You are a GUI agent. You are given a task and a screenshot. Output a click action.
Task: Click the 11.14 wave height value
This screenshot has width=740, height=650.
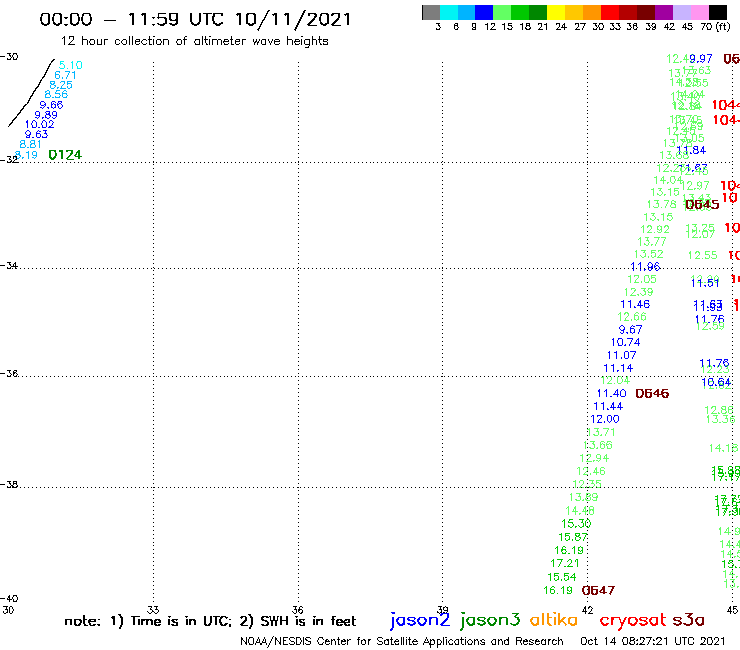(x=618, y=368)
